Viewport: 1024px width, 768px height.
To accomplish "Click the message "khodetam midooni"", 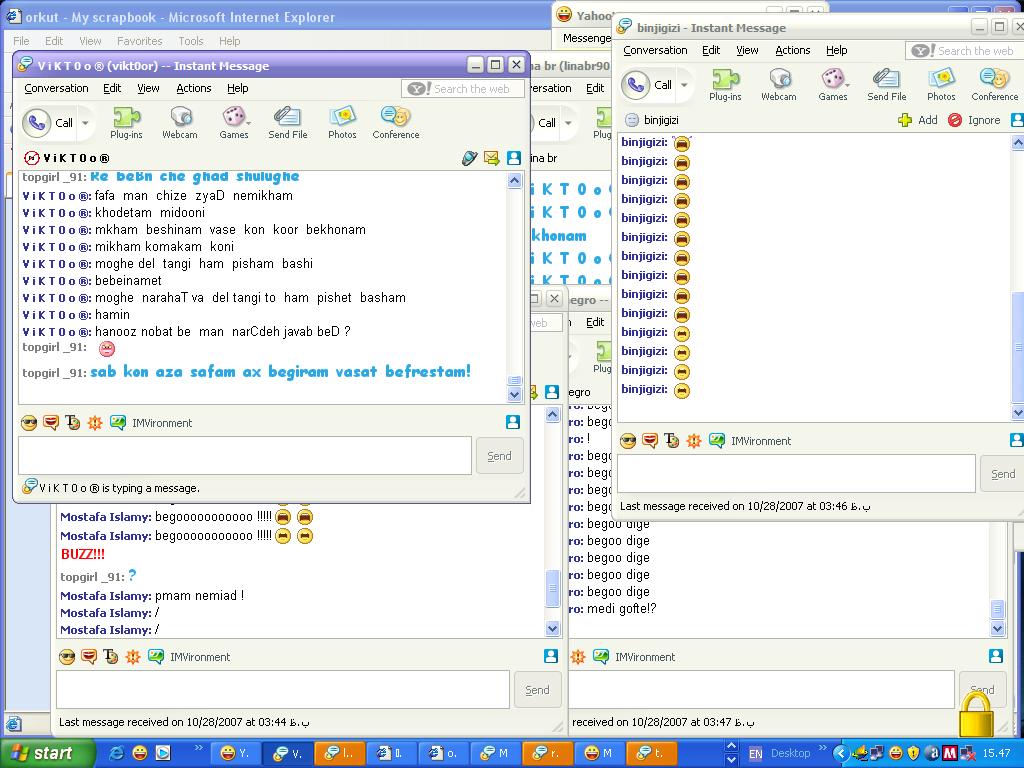I will coord(150,213).
